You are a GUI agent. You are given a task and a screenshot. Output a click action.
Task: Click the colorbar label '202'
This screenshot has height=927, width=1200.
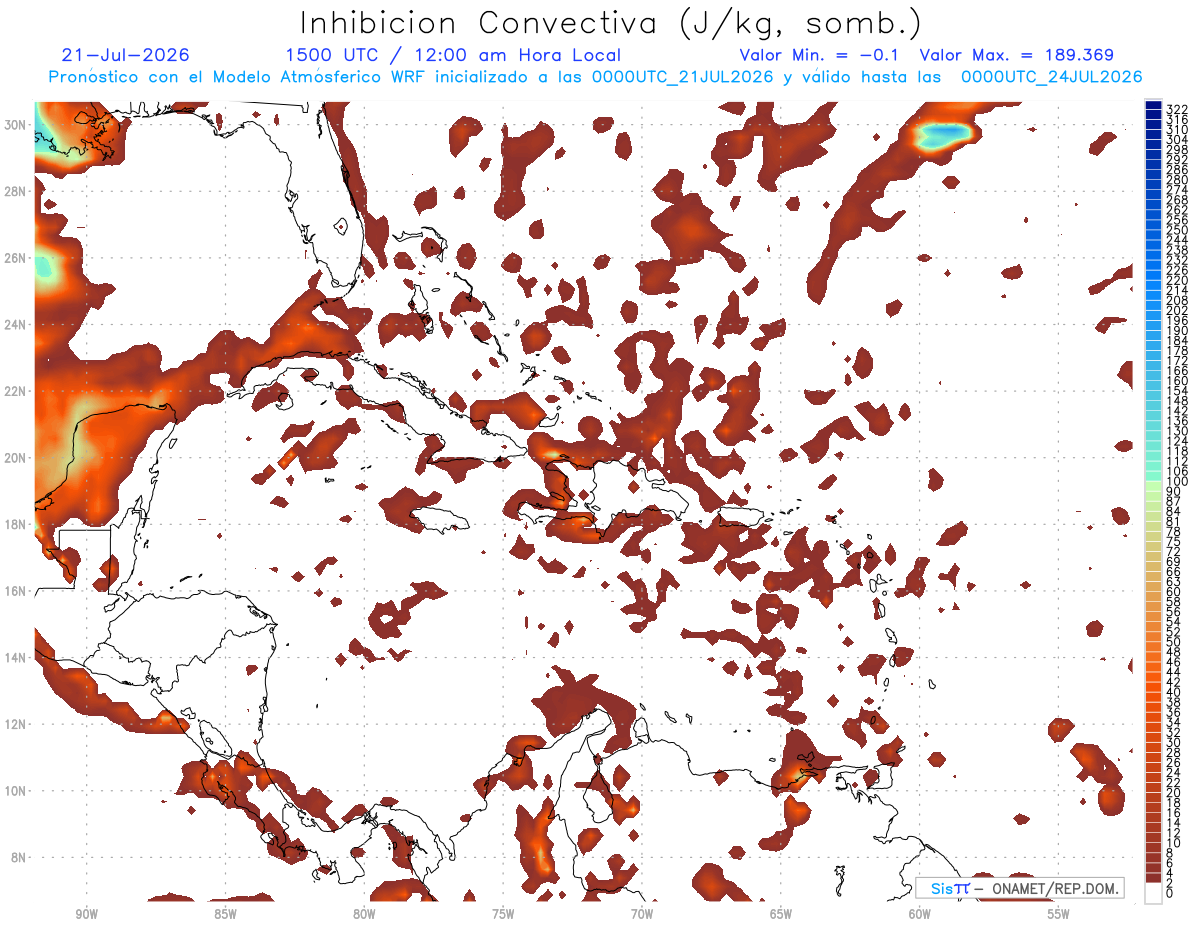pyautogui.click(x=1177, y=311)
